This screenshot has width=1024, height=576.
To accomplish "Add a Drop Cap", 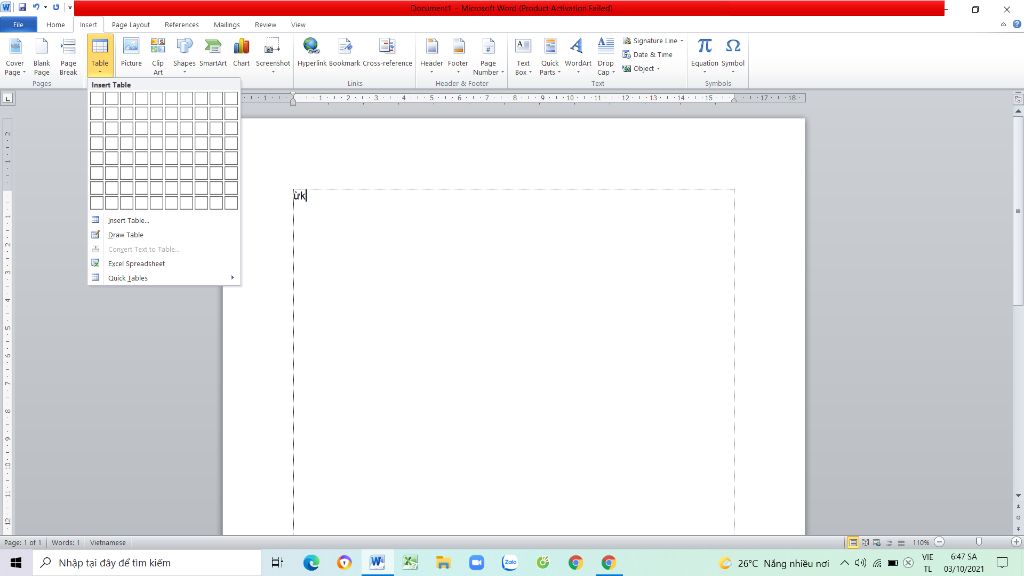I will click(605, 56).
